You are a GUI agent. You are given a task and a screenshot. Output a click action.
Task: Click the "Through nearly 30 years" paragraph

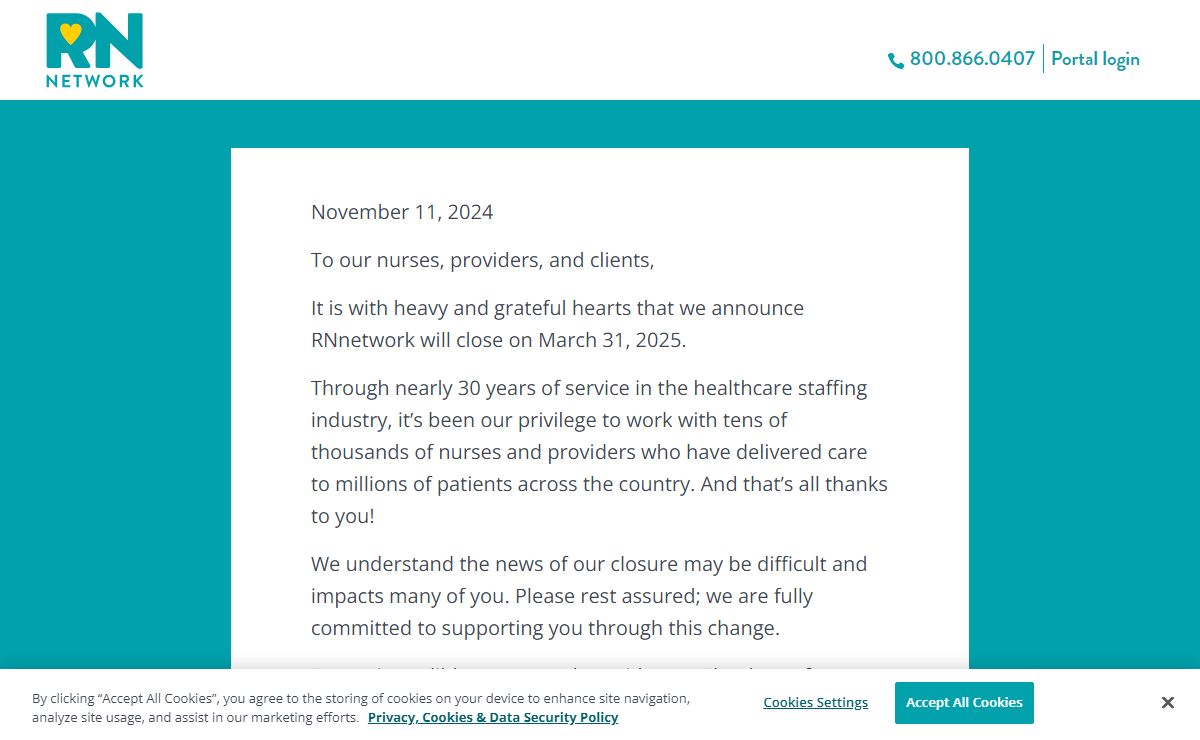click(x=598, y=452)
